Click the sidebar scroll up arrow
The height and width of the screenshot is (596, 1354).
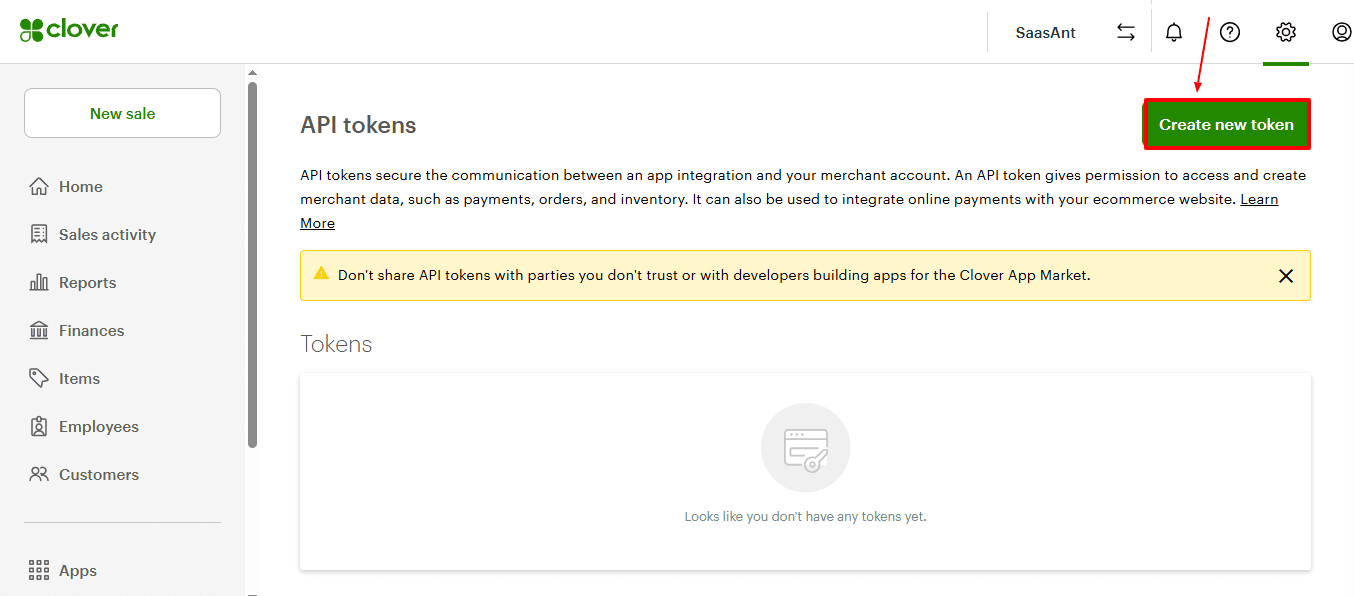[x=252, y=72]
